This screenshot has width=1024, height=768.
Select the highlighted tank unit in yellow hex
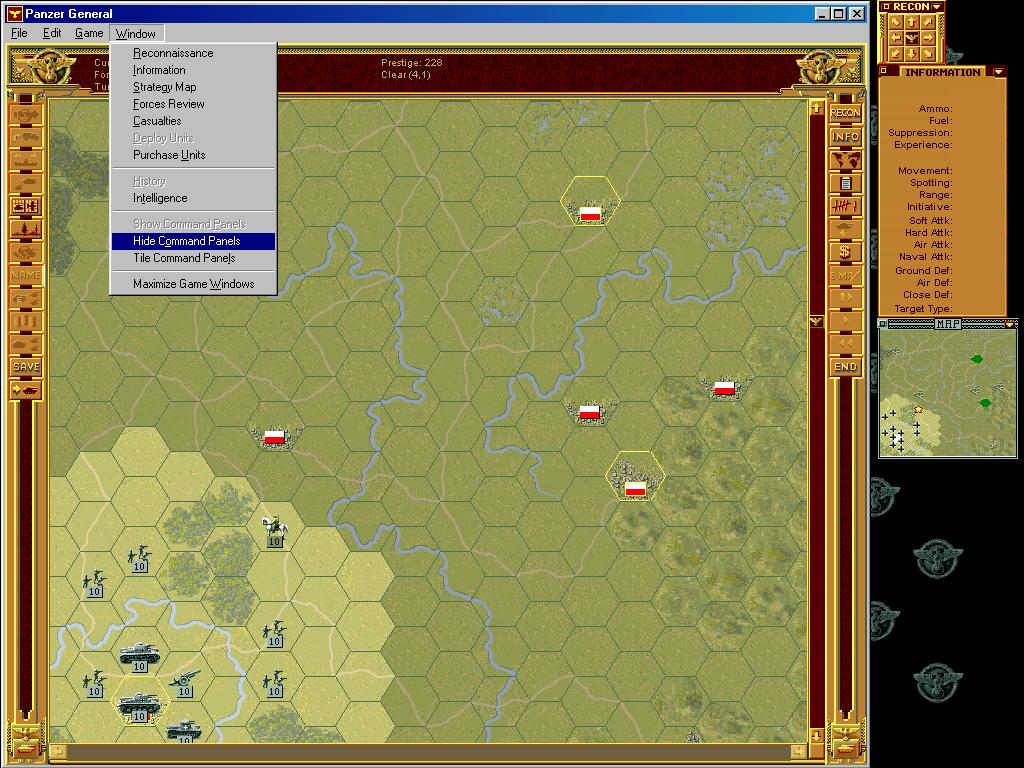(138, 706)
